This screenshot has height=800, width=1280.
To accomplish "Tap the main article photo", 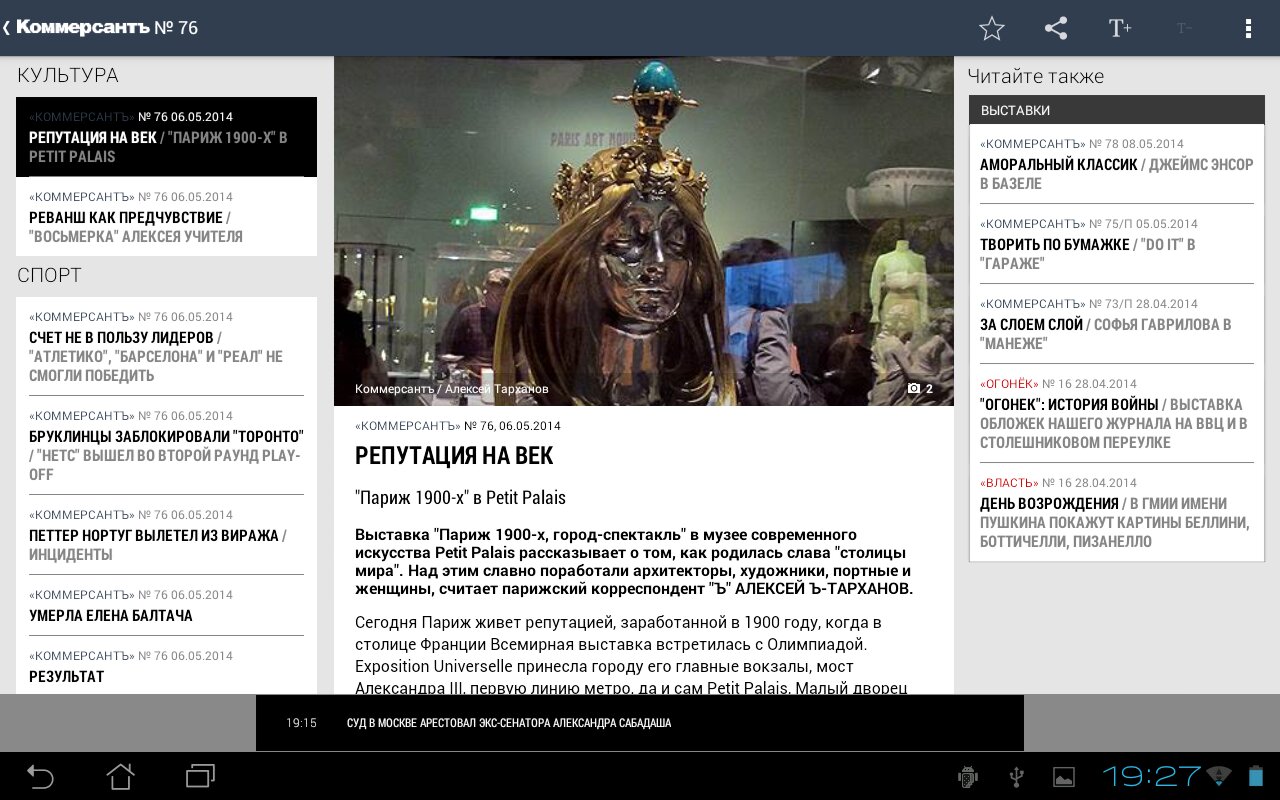I will coord(643,230).
